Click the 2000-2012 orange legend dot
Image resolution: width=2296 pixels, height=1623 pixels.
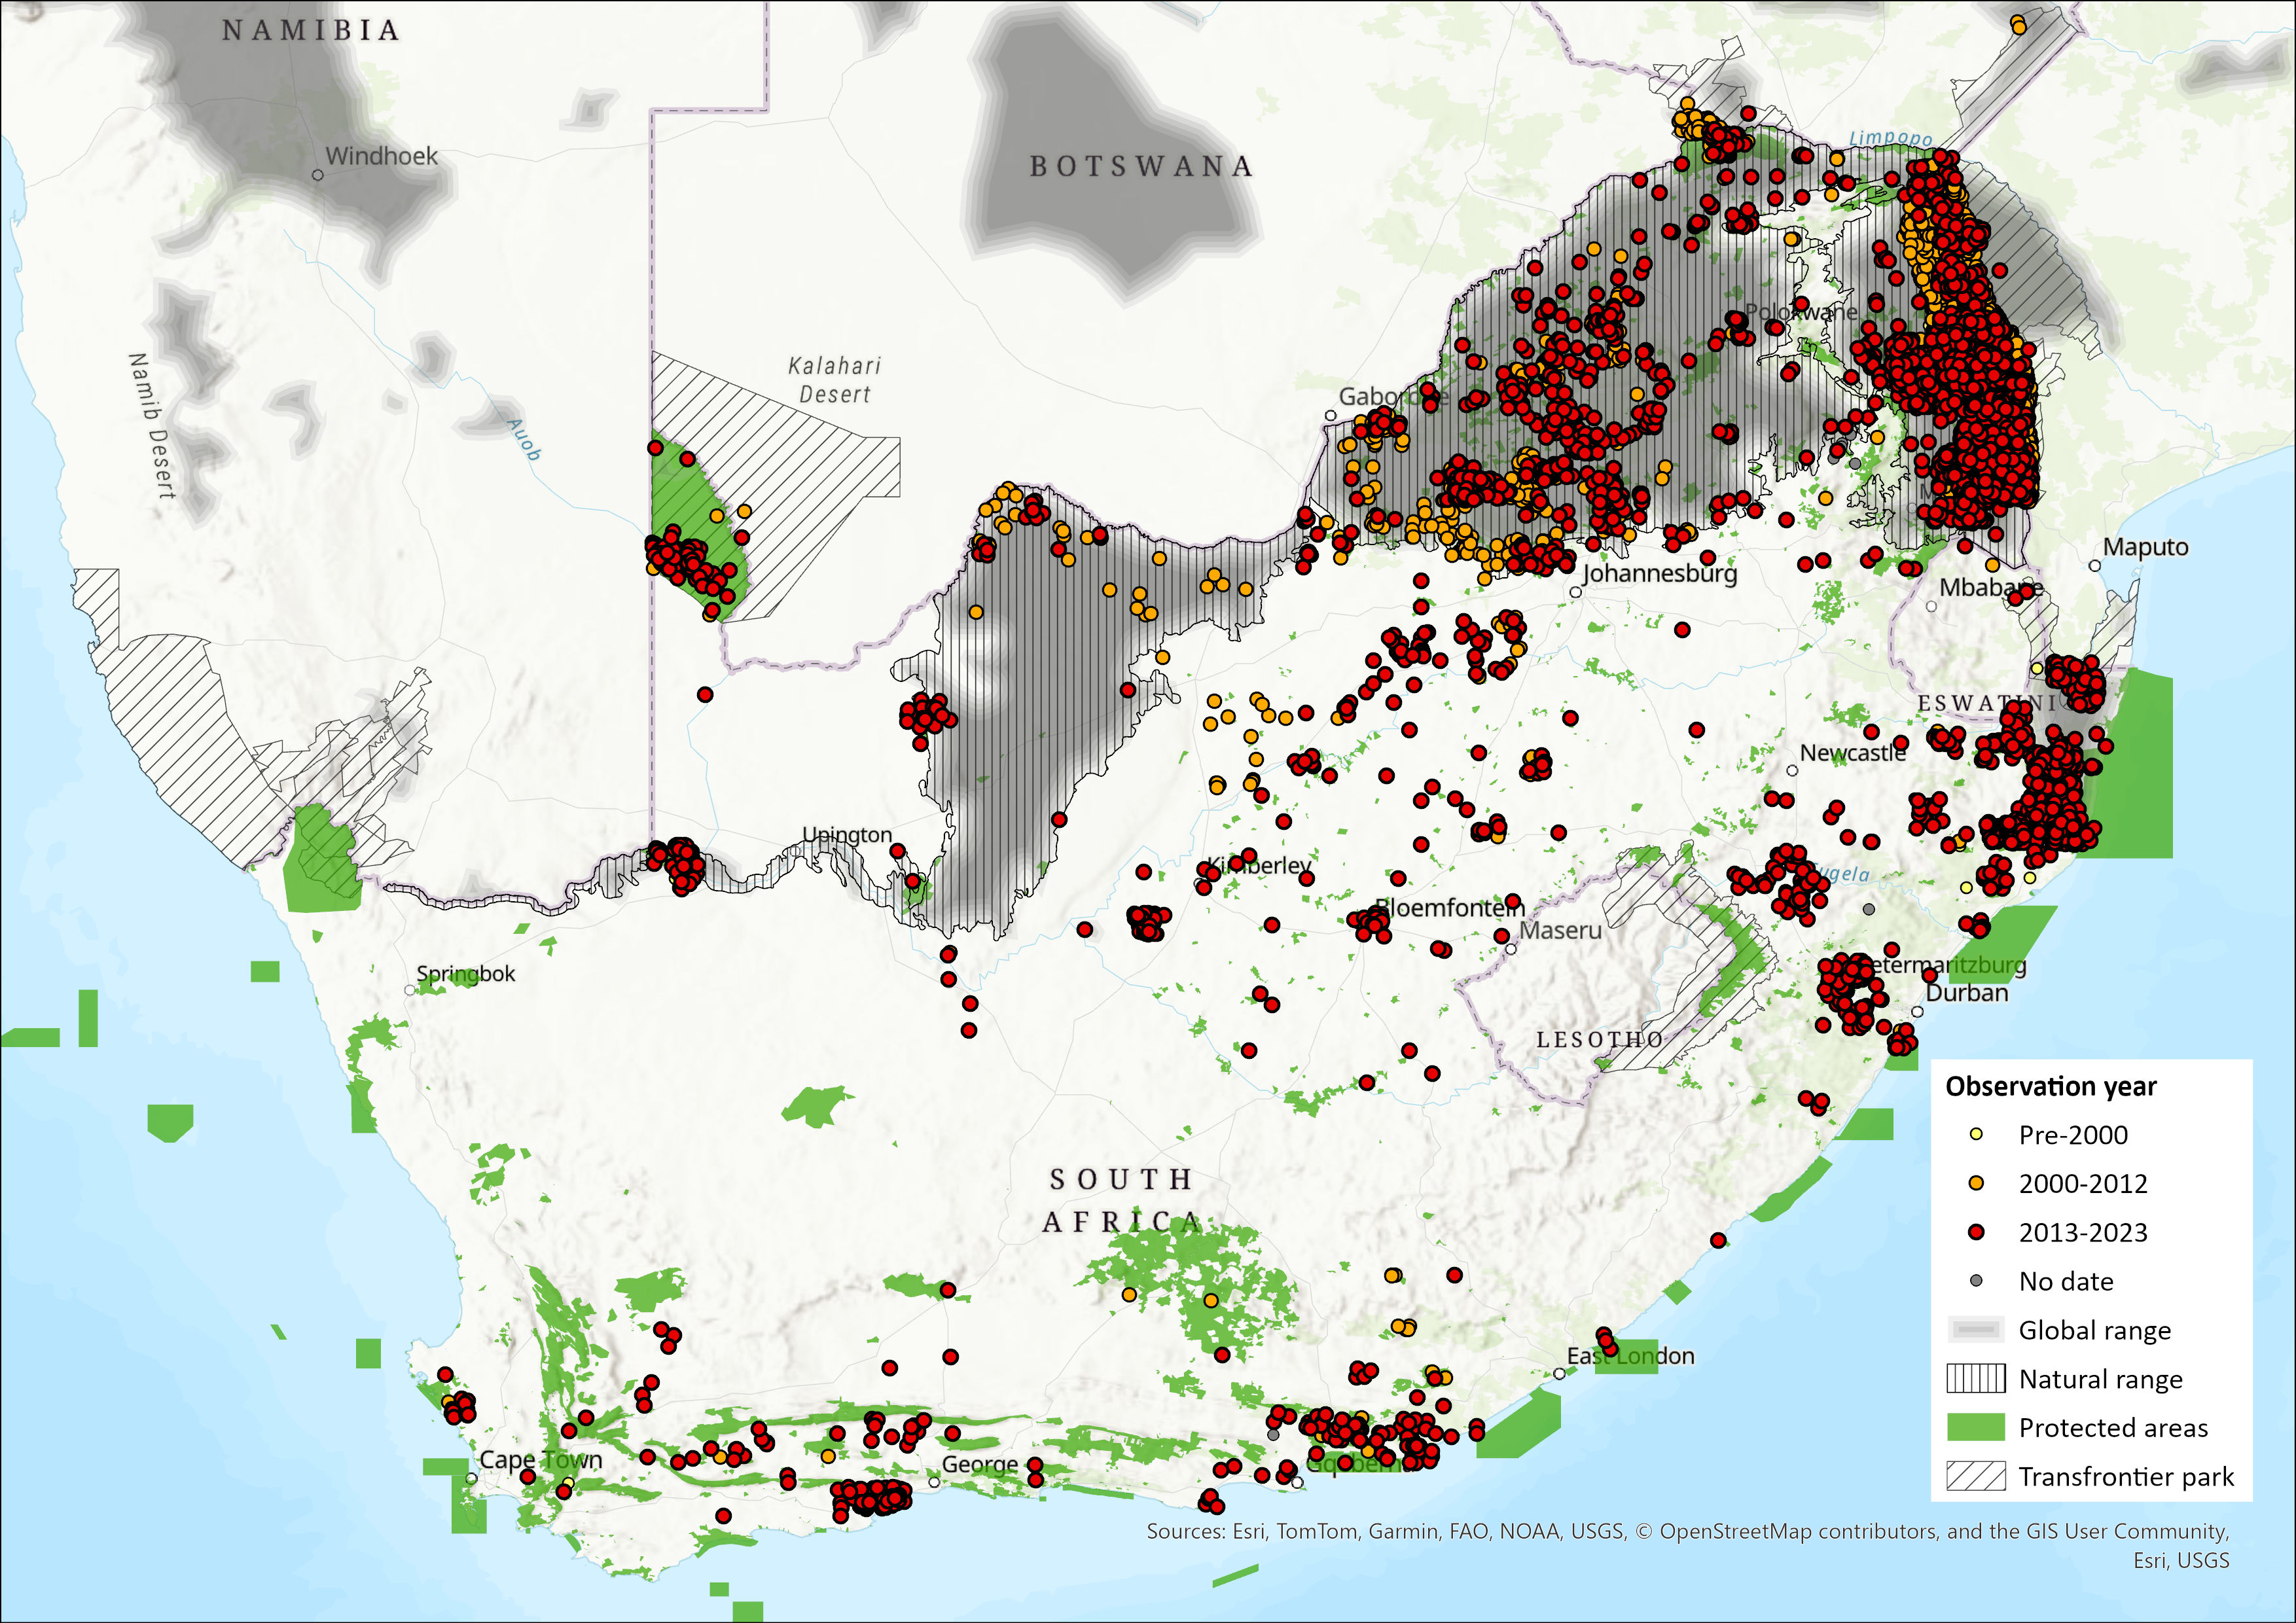[1975, 1183]
